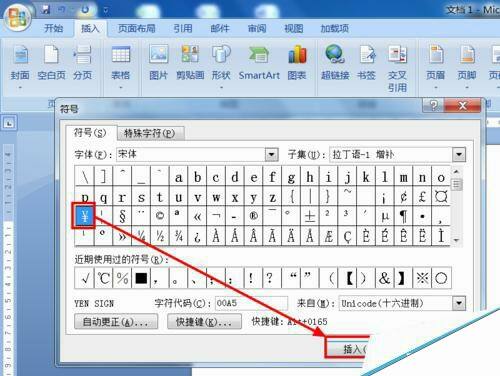Click the 字符代码 character code field

tap(251, 303)
